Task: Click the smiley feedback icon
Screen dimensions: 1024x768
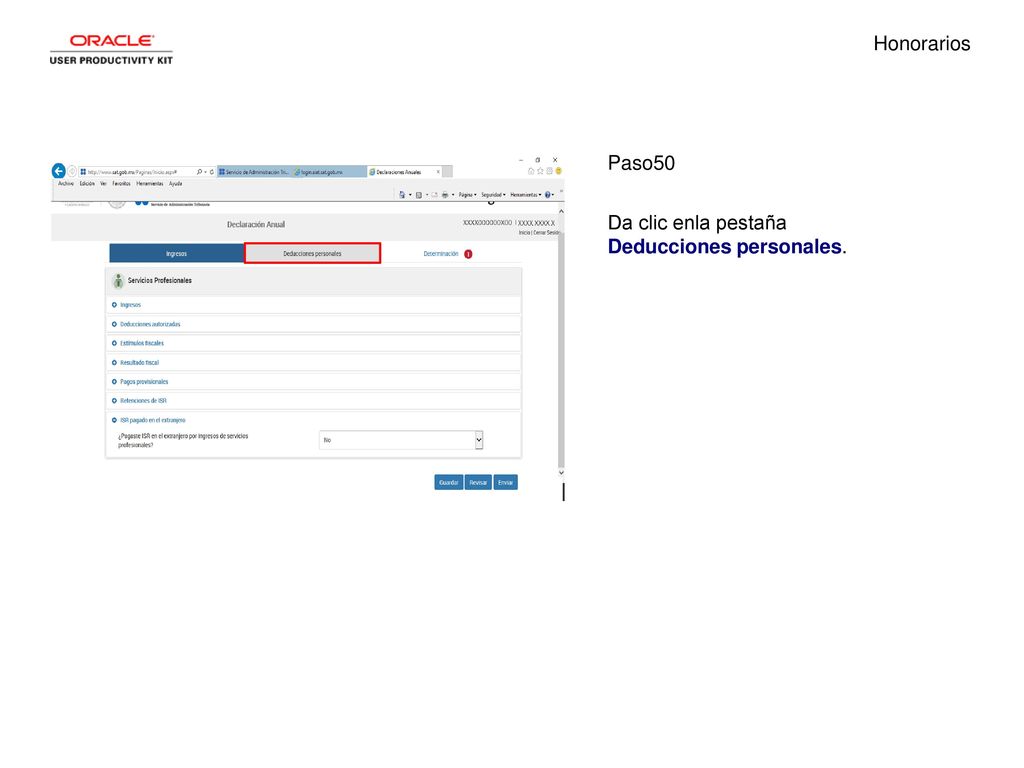Action: (558, 171)
